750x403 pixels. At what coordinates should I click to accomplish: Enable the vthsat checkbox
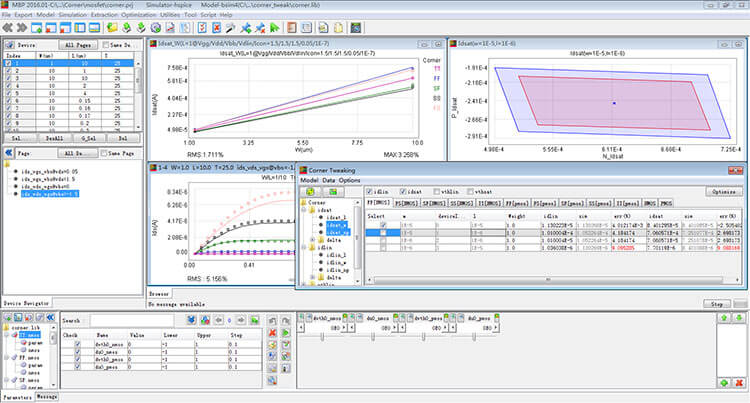click(471, 191)
